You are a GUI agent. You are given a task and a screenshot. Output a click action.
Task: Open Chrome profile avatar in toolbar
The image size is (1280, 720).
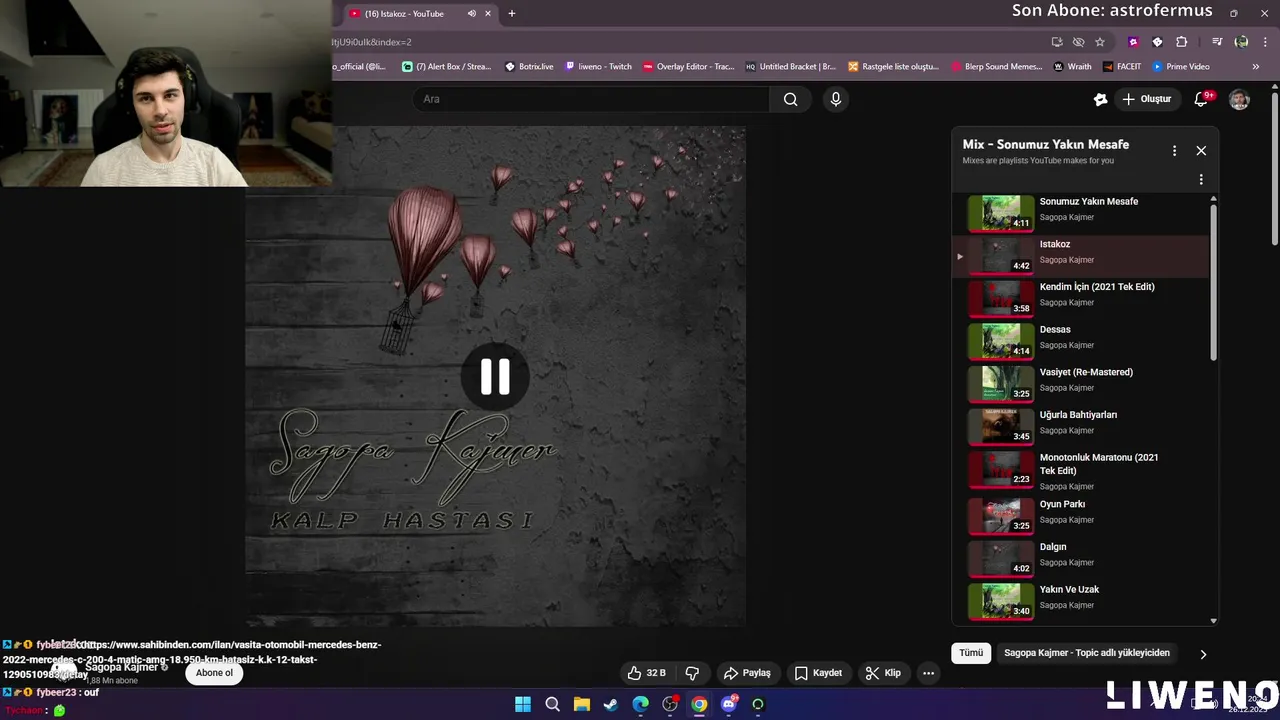(x=1241, y=42)
